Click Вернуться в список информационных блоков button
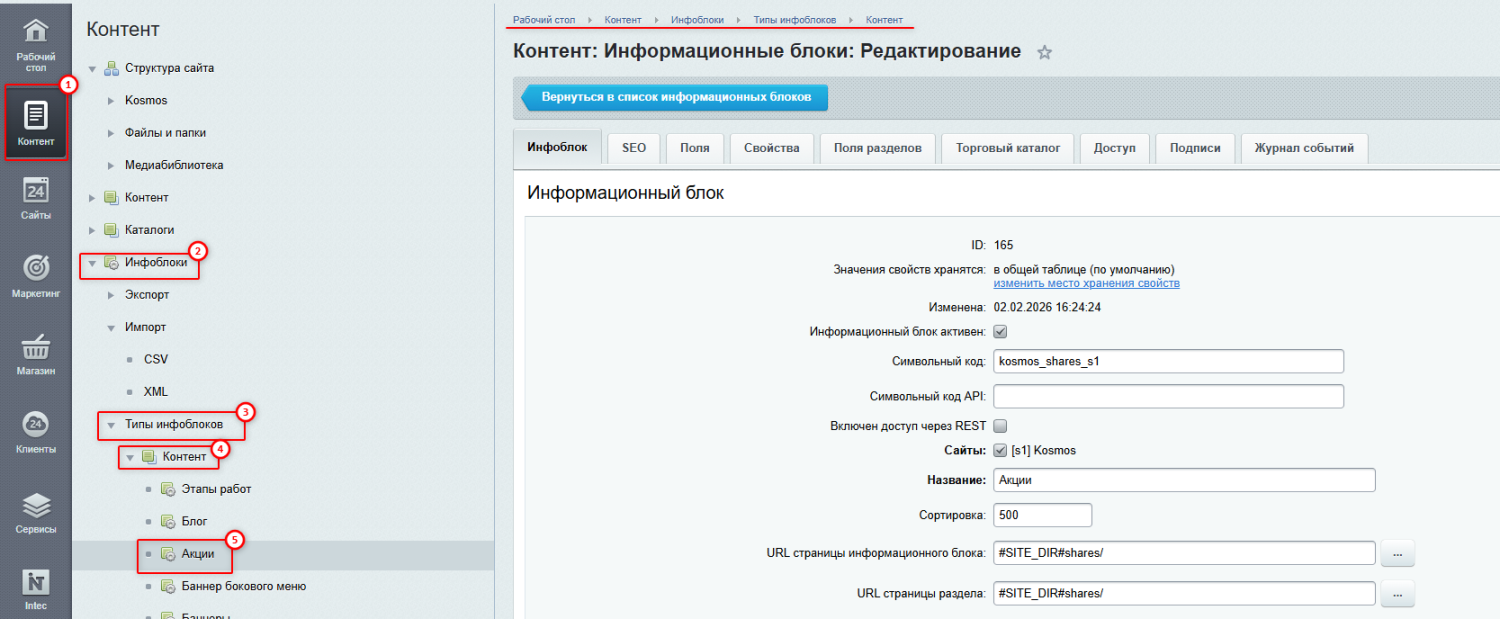This screenshot has height=619, width=1500. [675, 98]
